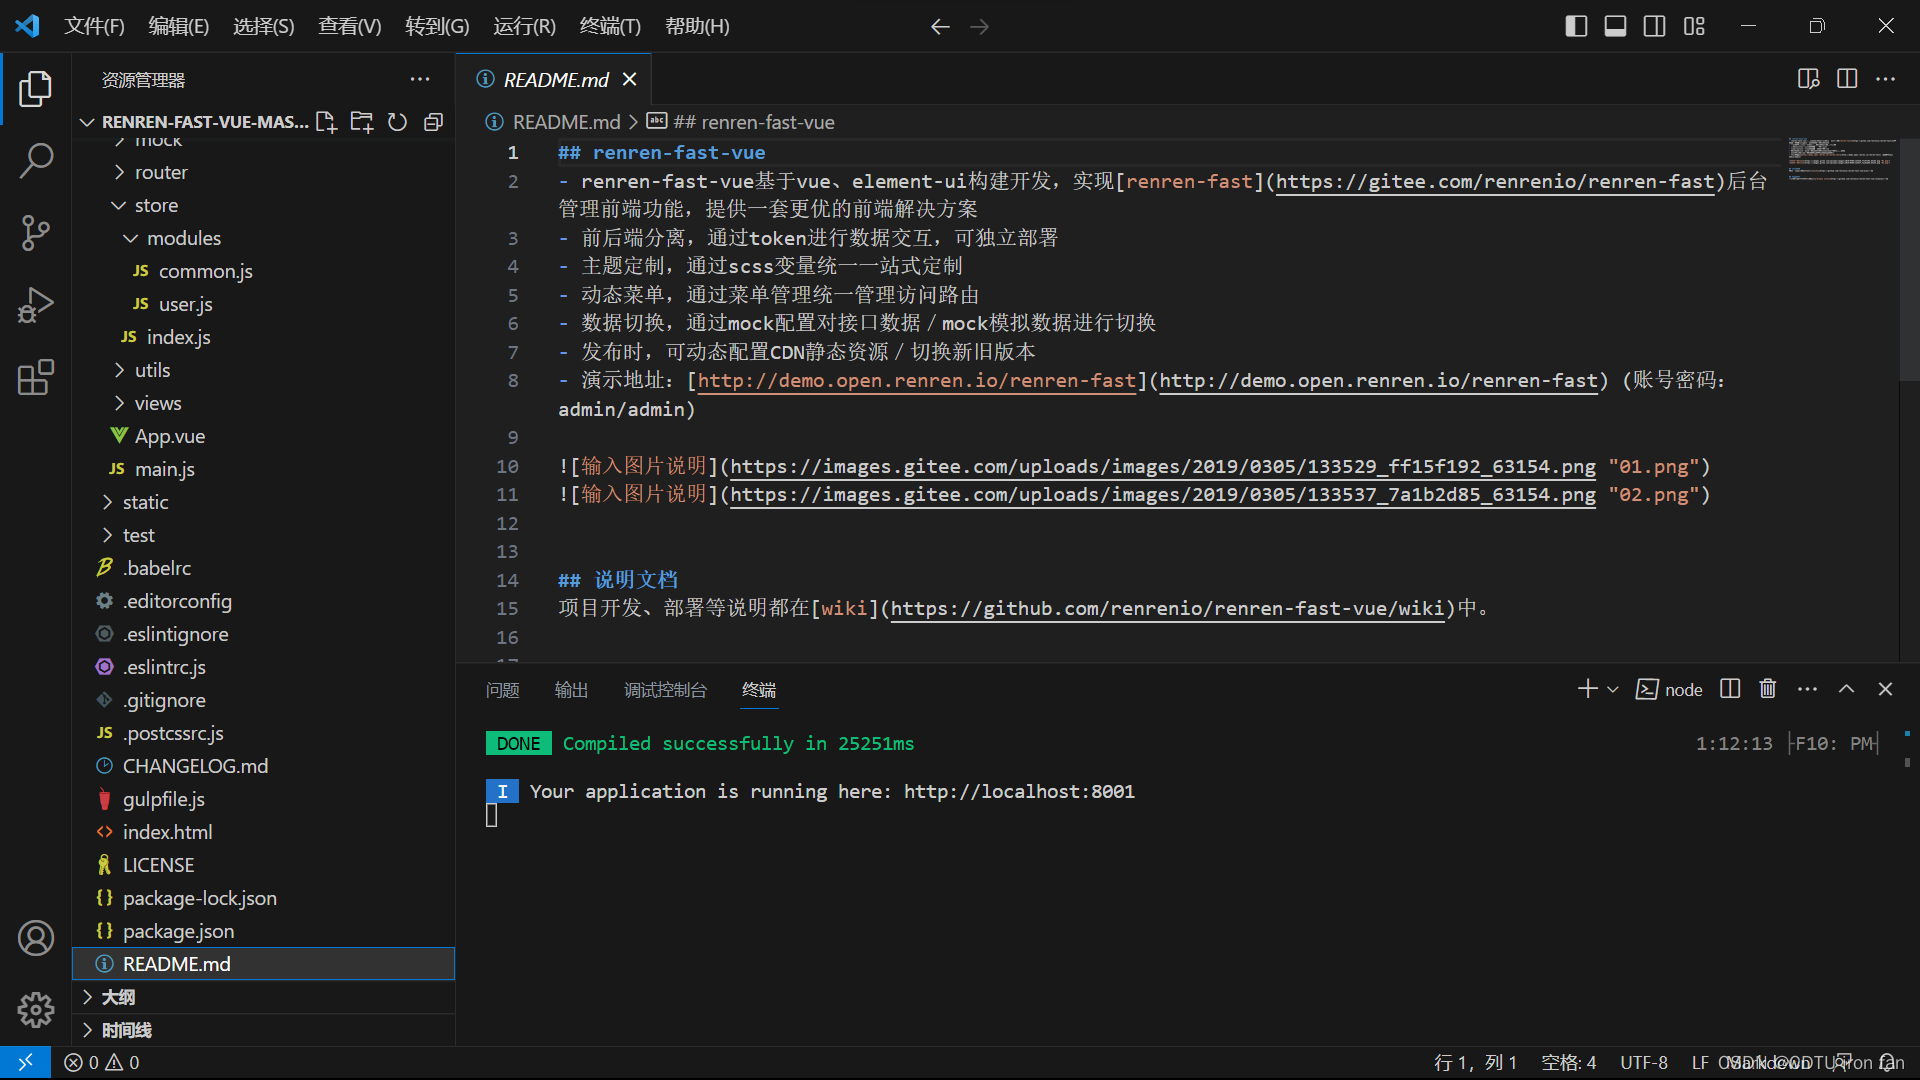
Task: Click the editor minimap preview
Action: (x=1842, y=160)
